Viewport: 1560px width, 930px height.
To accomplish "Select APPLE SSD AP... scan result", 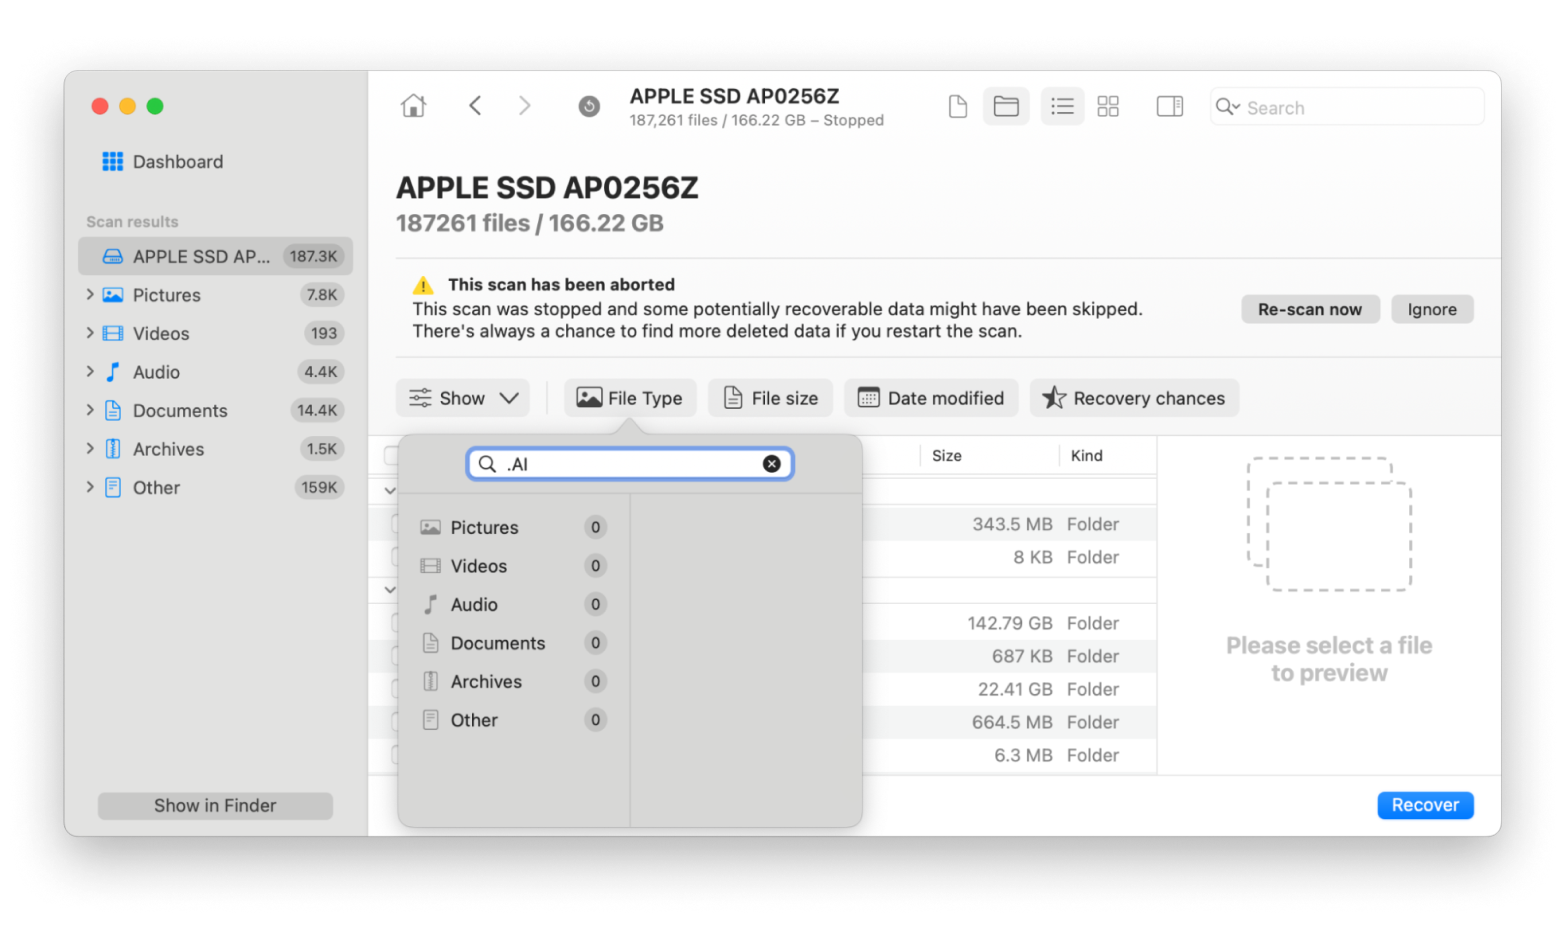I will (x=215, y=256).
